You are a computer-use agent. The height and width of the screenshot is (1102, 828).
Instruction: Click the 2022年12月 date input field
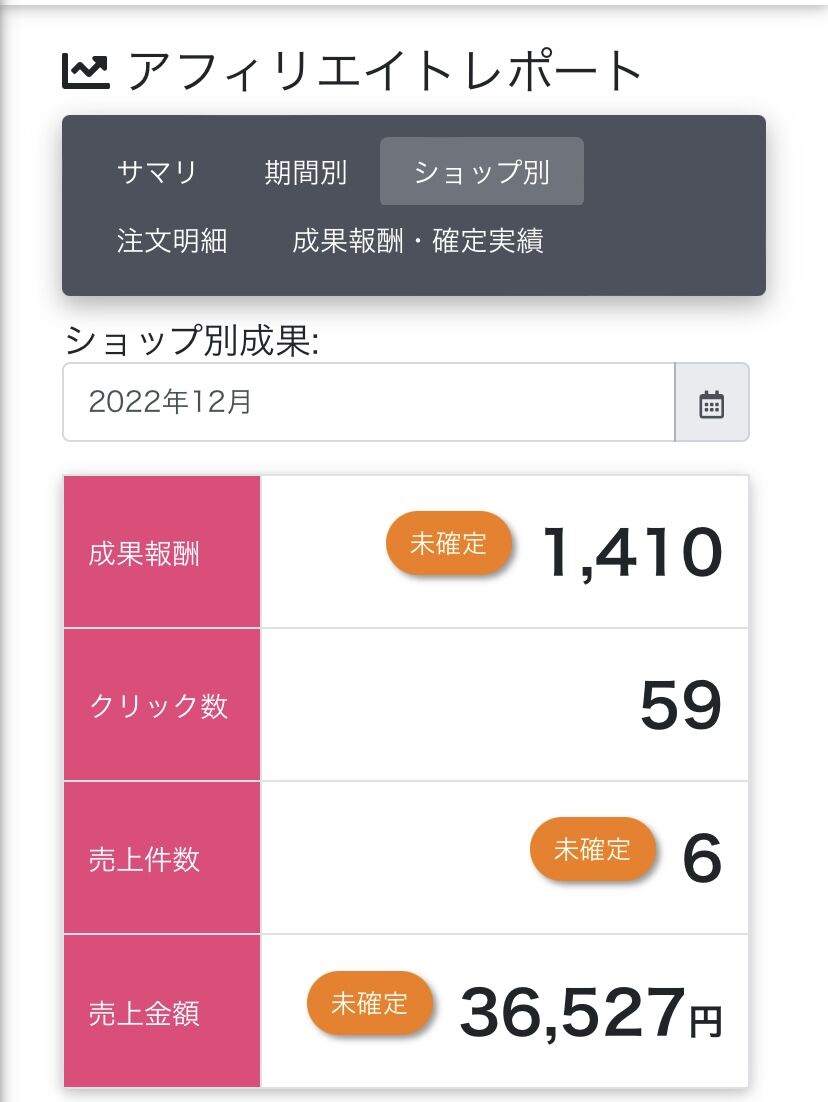tap(368, 402)
